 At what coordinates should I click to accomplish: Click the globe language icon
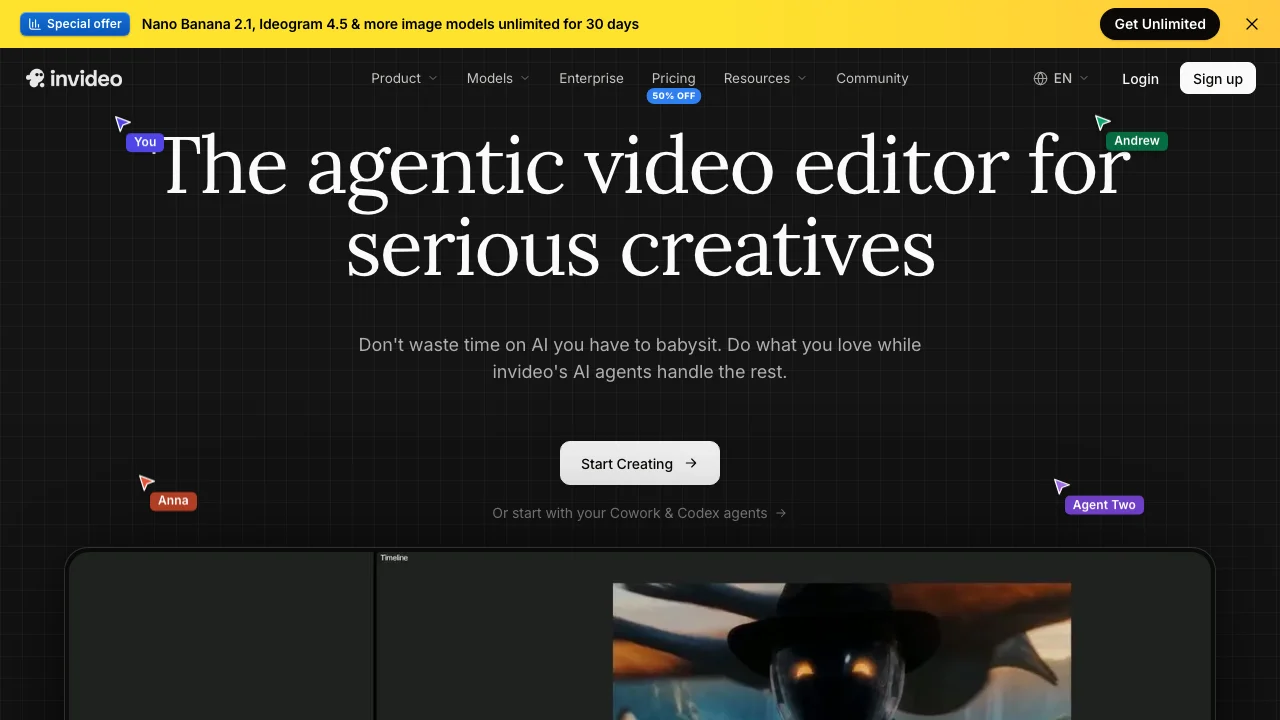[1040, 78]
